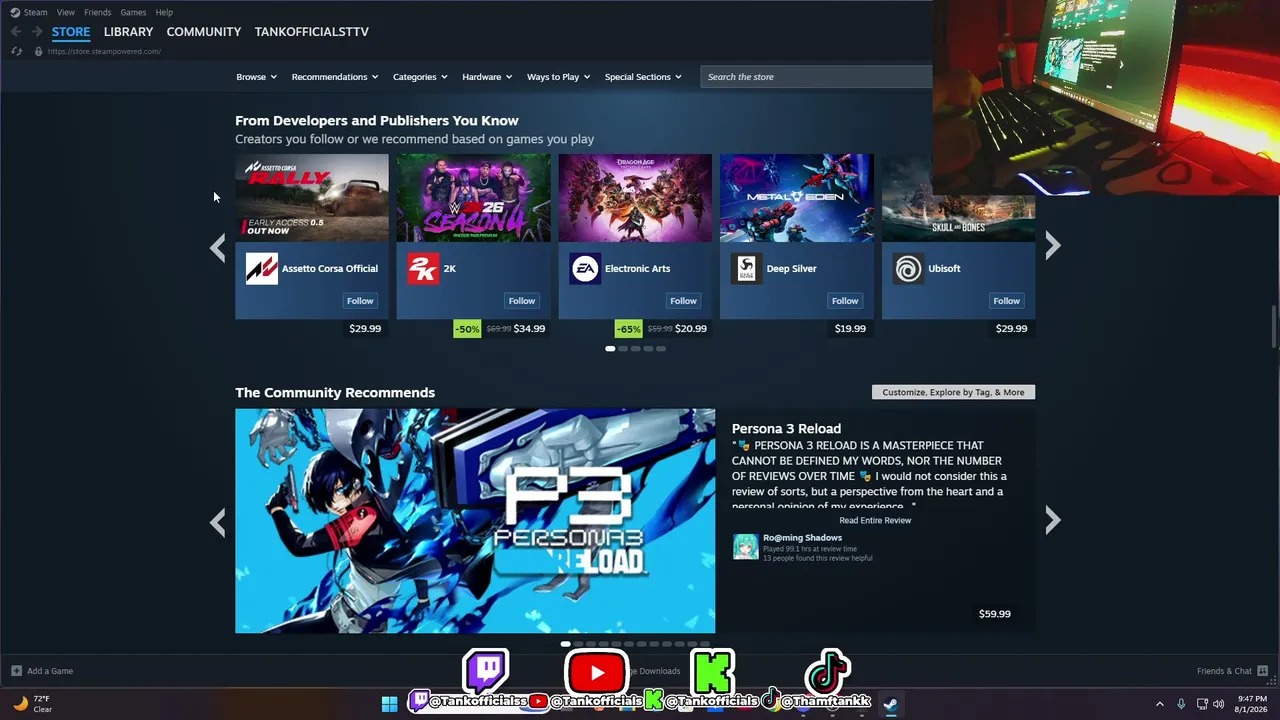Open the Games menu

133,12
